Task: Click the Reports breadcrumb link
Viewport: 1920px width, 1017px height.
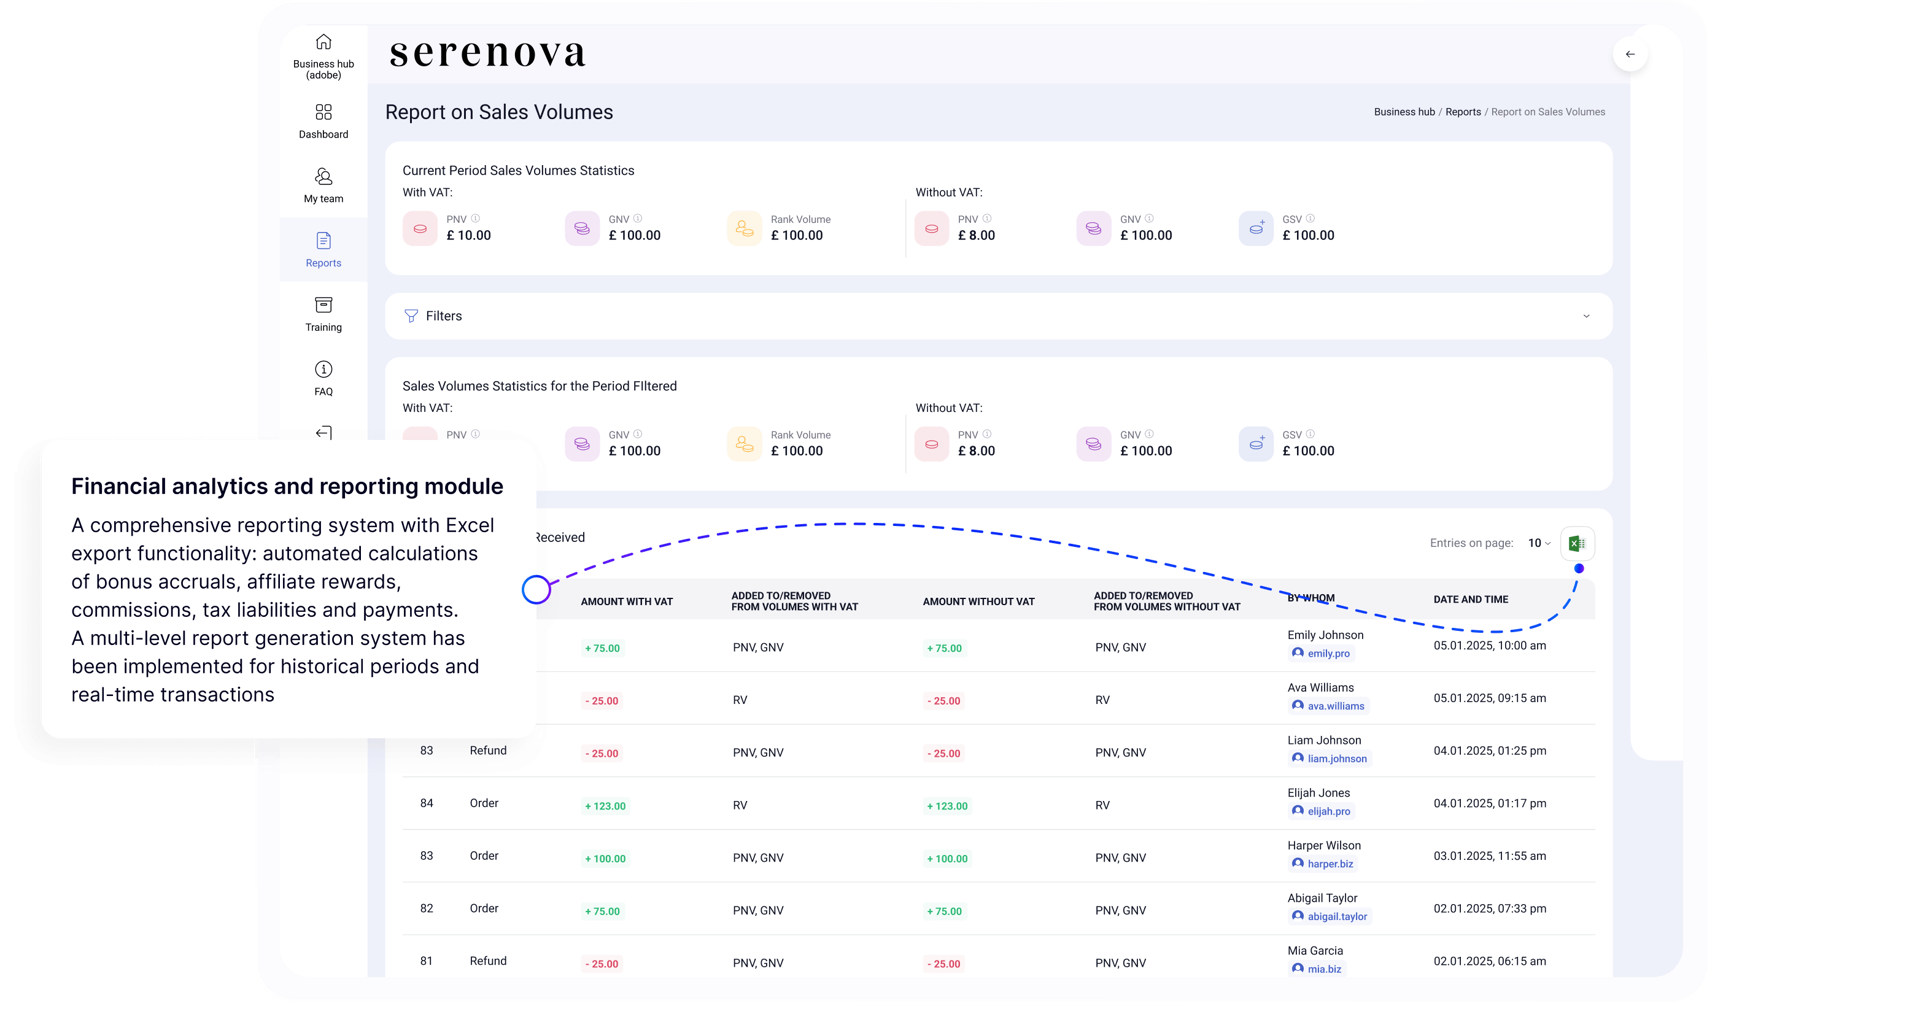Action: [x=1463, y=112]
